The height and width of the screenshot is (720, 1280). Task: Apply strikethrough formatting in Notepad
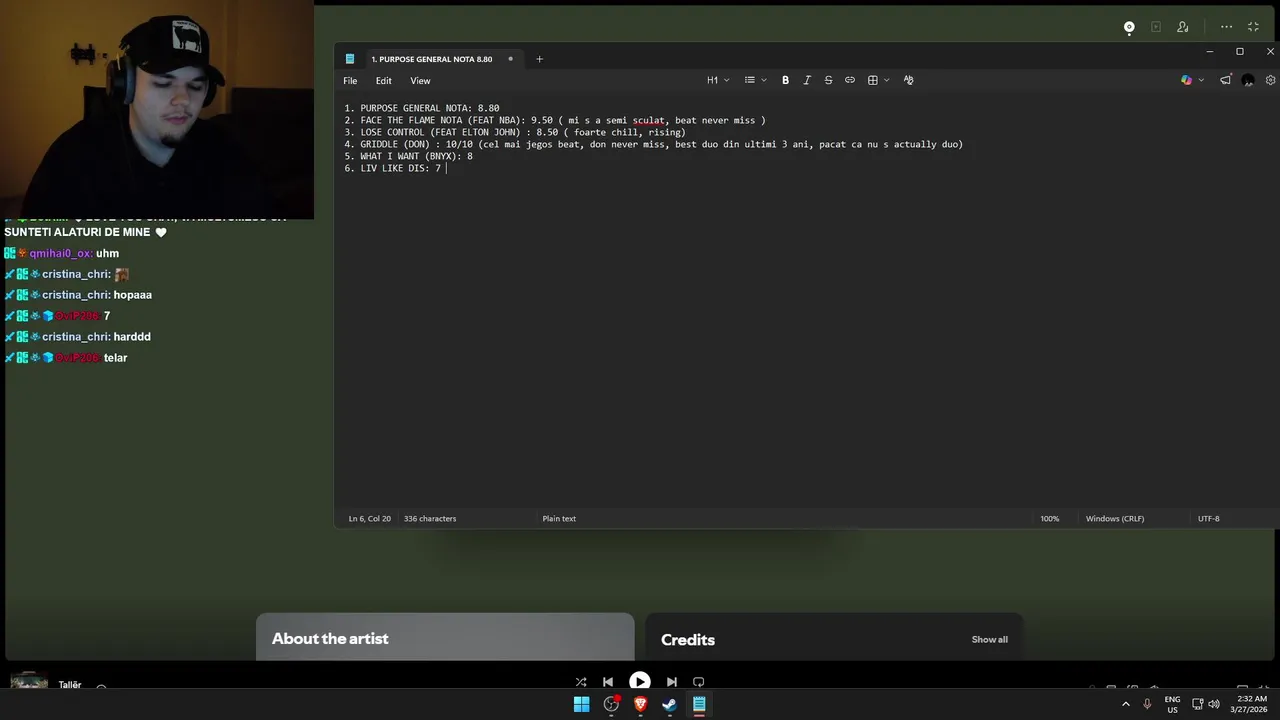(828, 80)
